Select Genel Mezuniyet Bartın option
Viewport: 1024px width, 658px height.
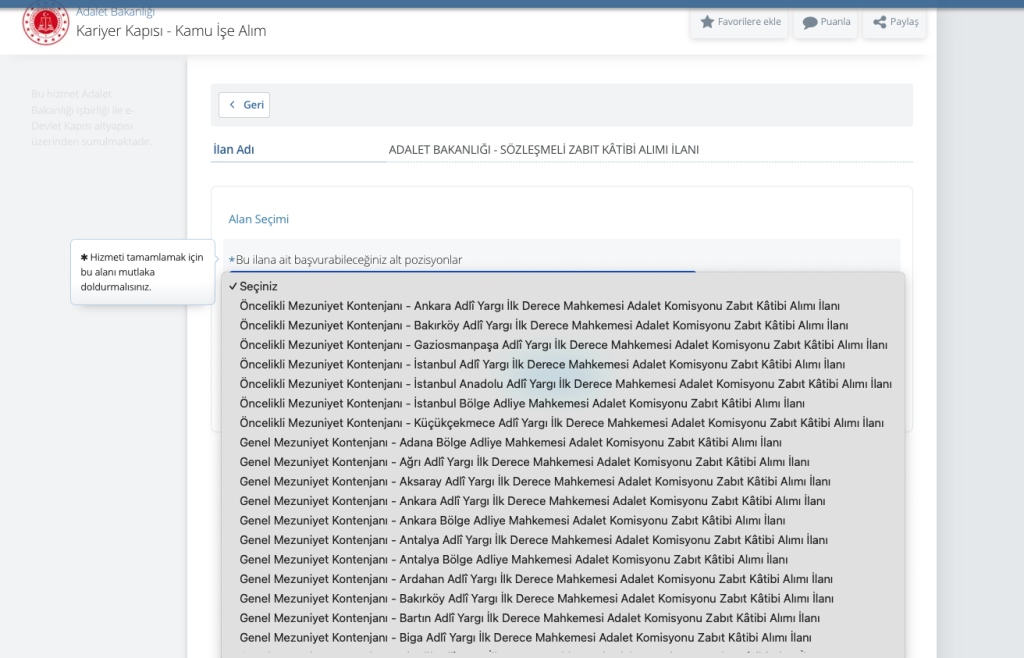pyautogui.click(x=530, y=618)
